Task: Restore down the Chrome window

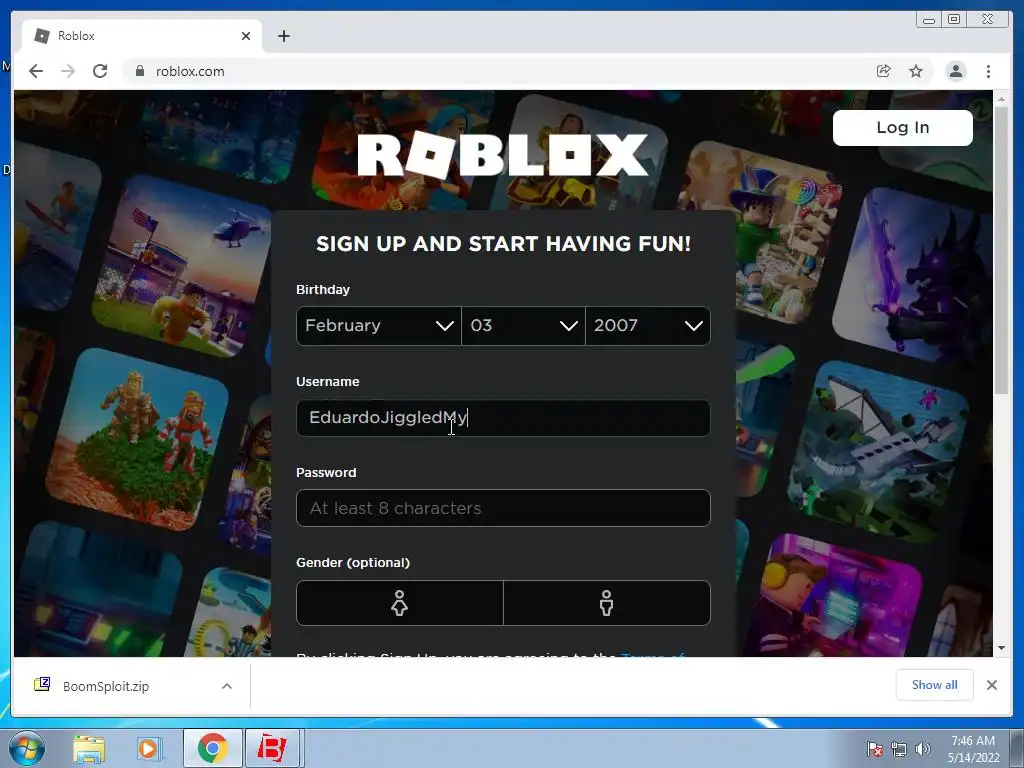Action: click(953, 20)
